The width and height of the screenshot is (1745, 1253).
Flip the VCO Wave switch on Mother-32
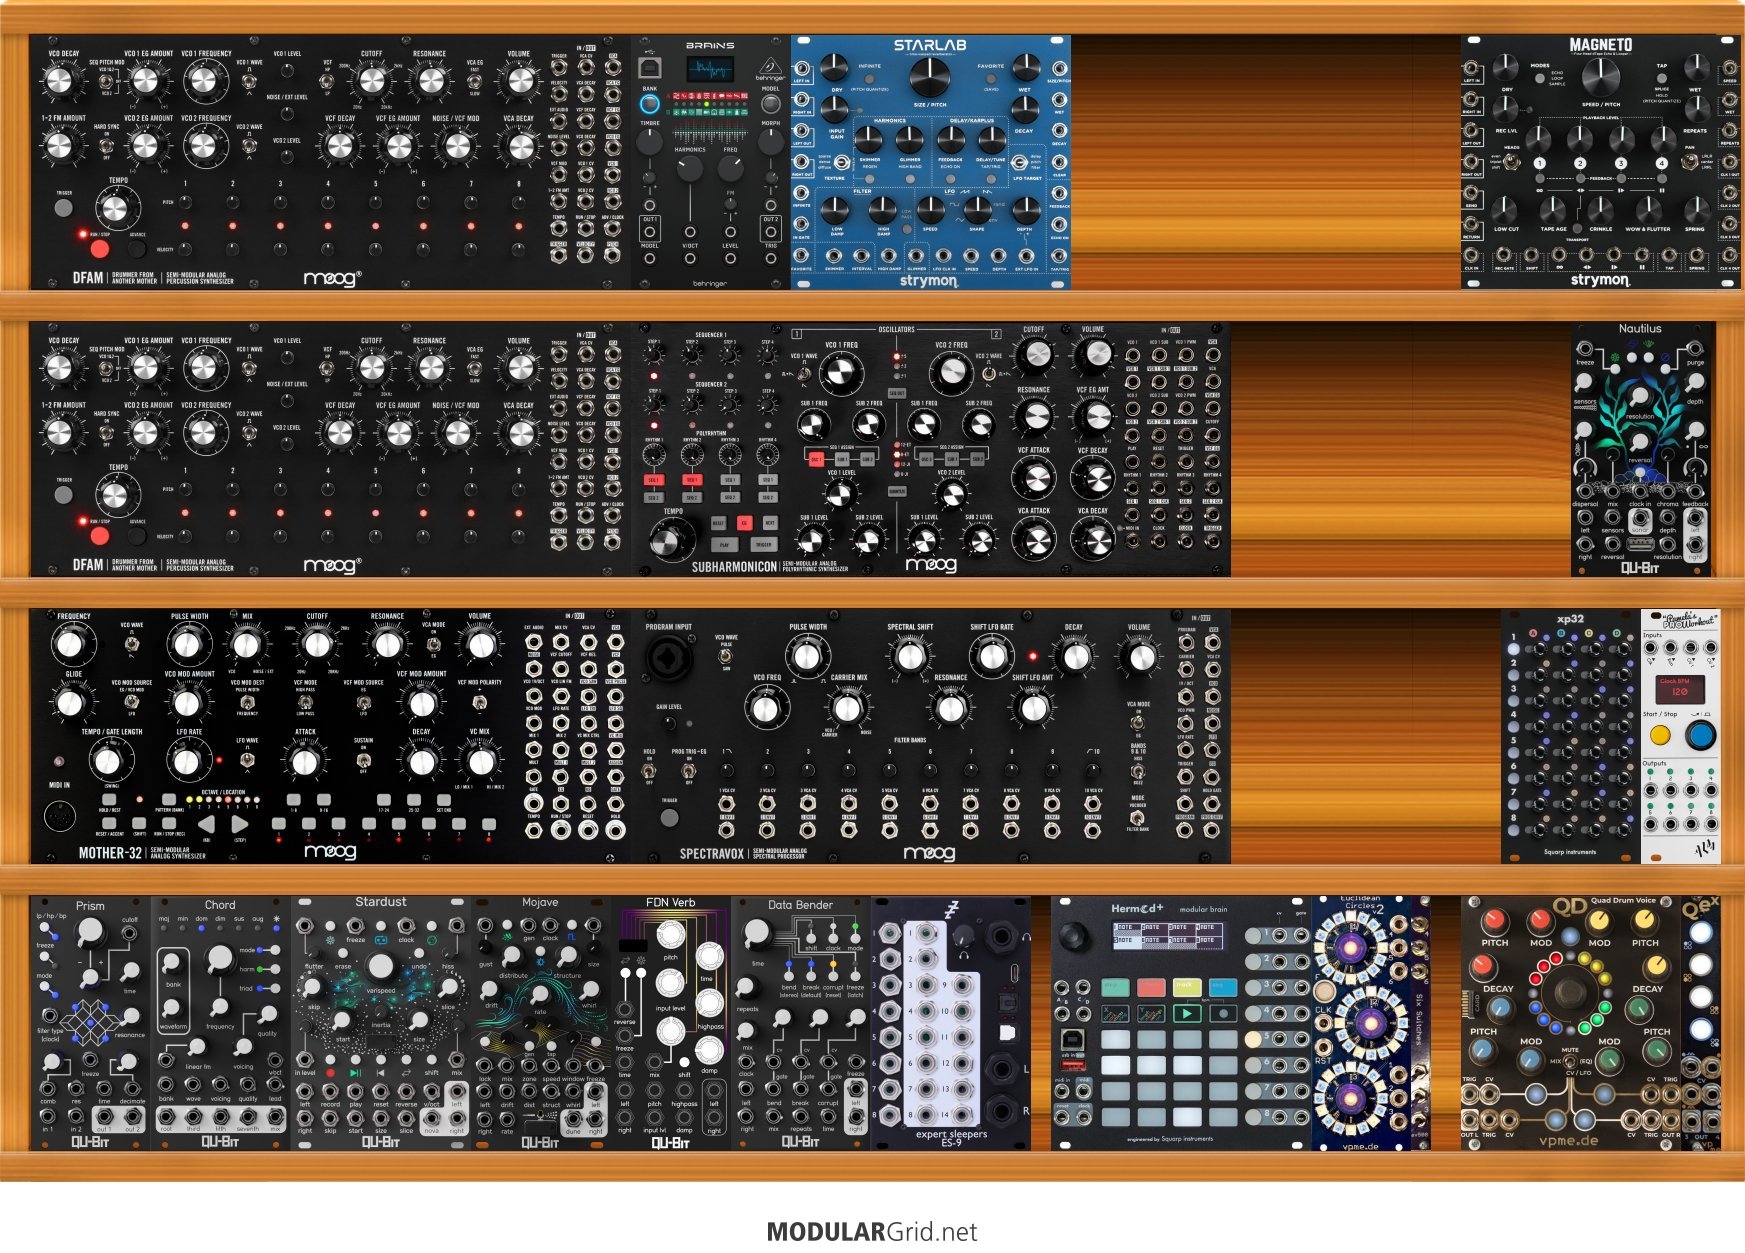point(131,645)
